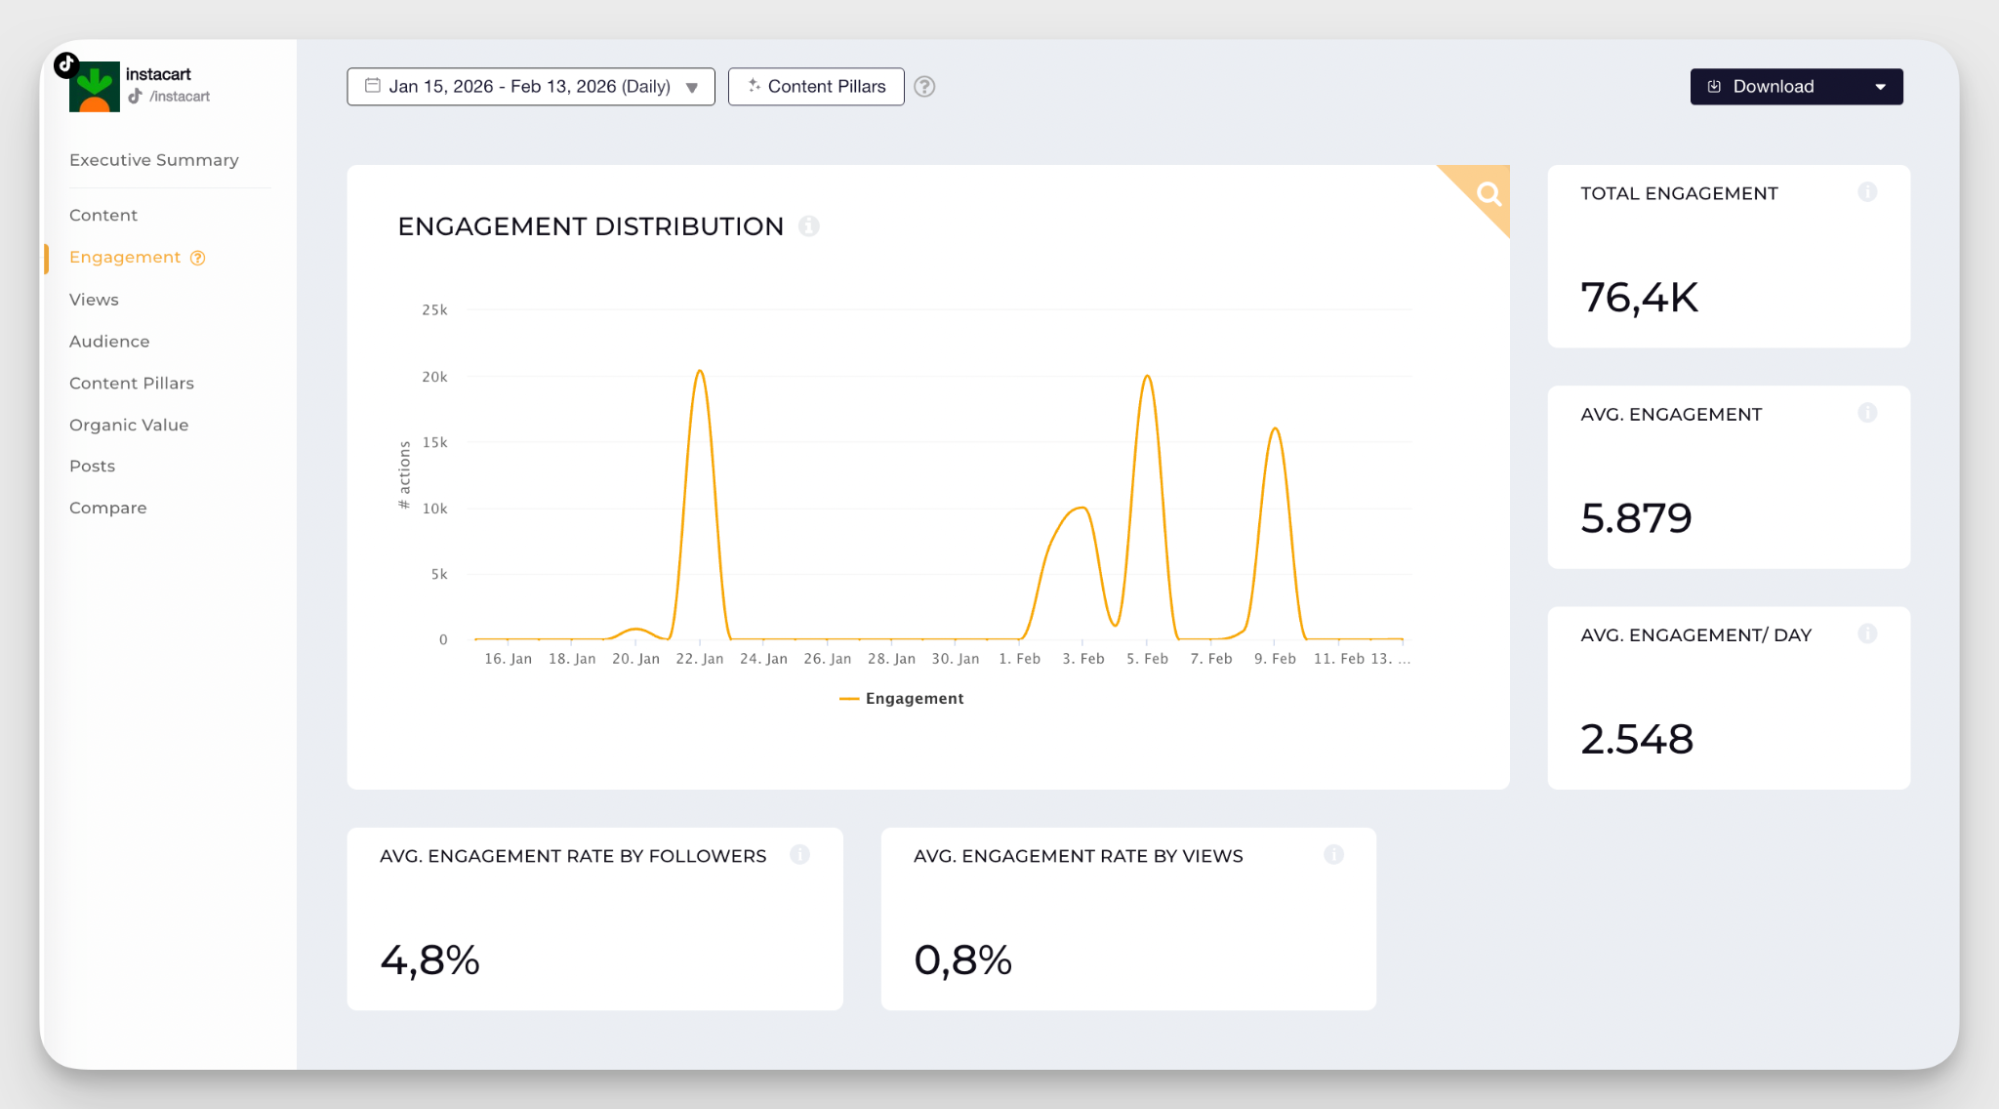Open engagement rate by views info

click(1333, 855)
